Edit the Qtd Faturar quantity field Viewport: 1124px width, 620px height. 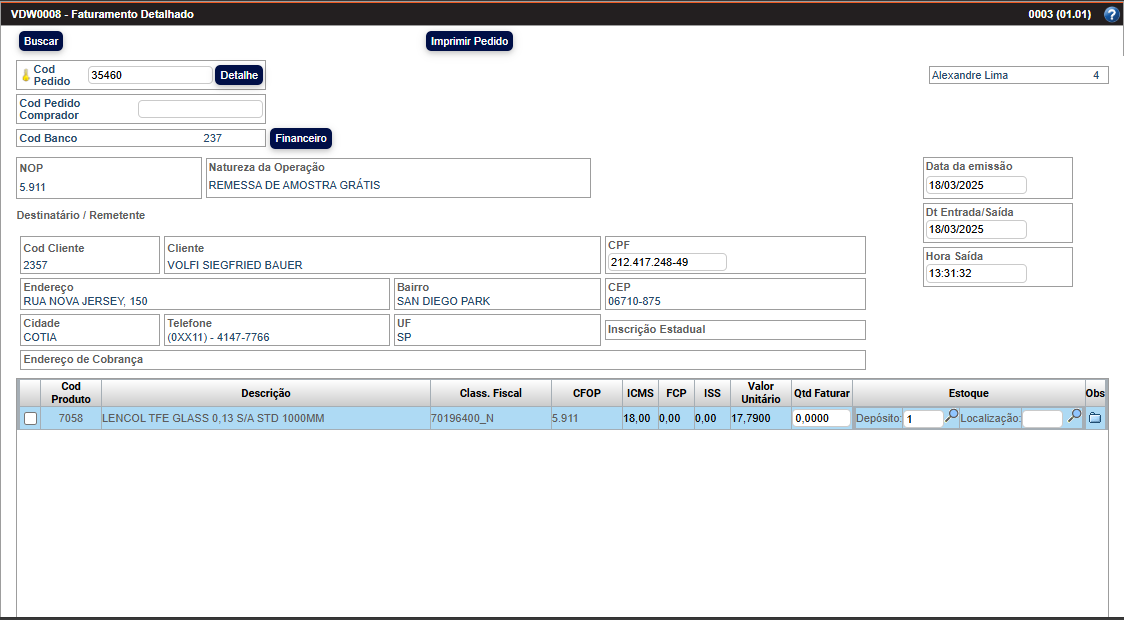coord(821,419)
